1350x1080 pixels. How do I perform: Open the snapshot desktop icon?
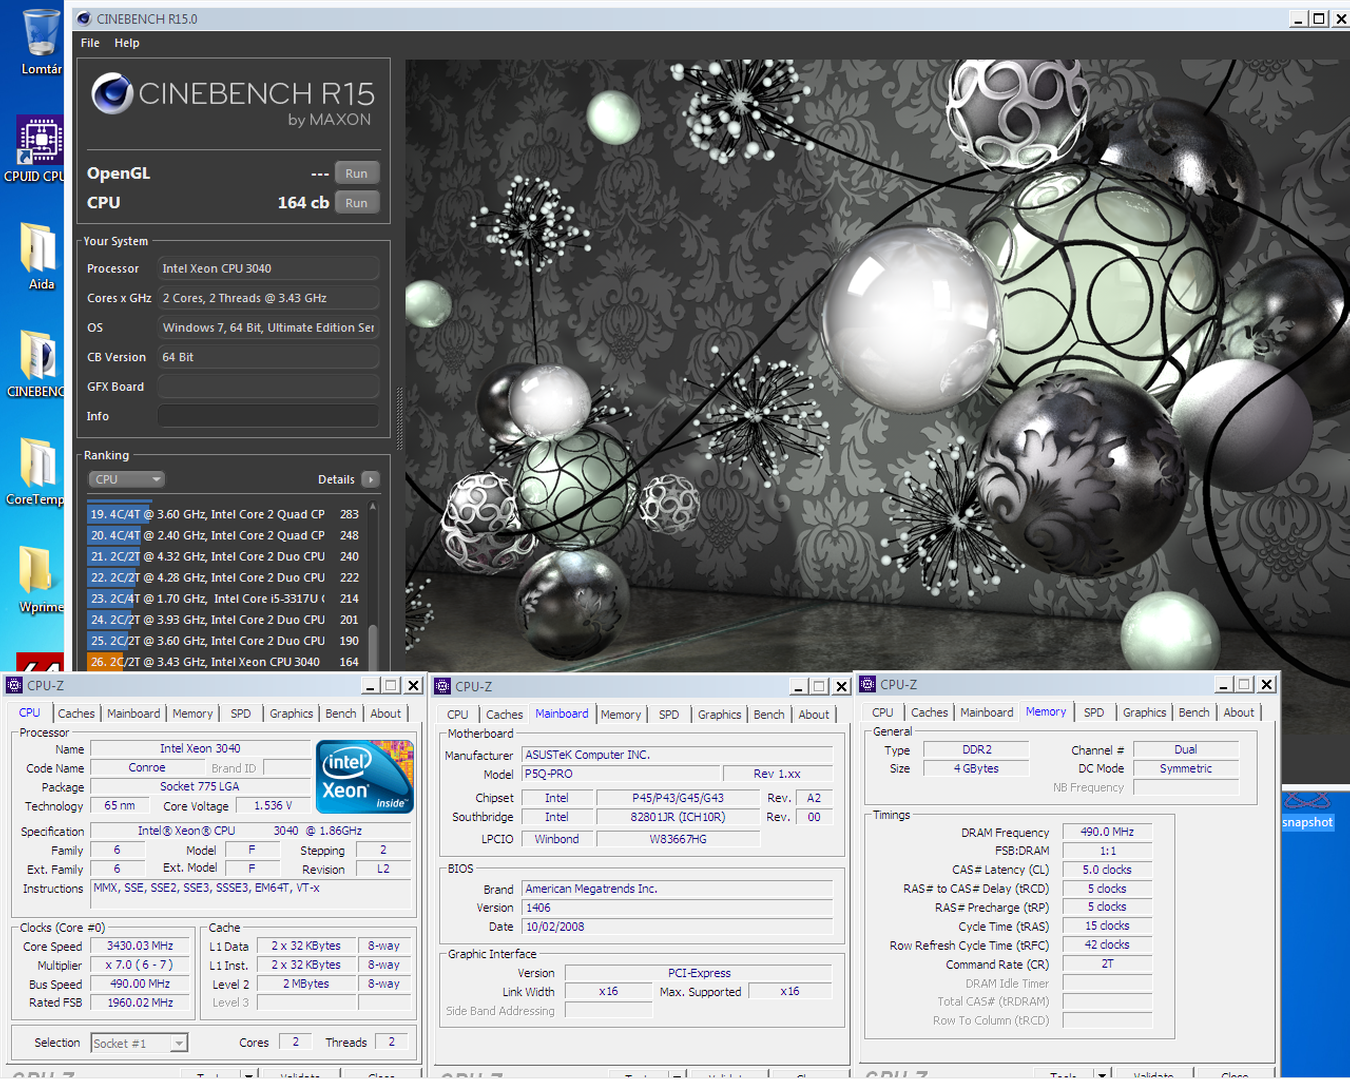1307,812
